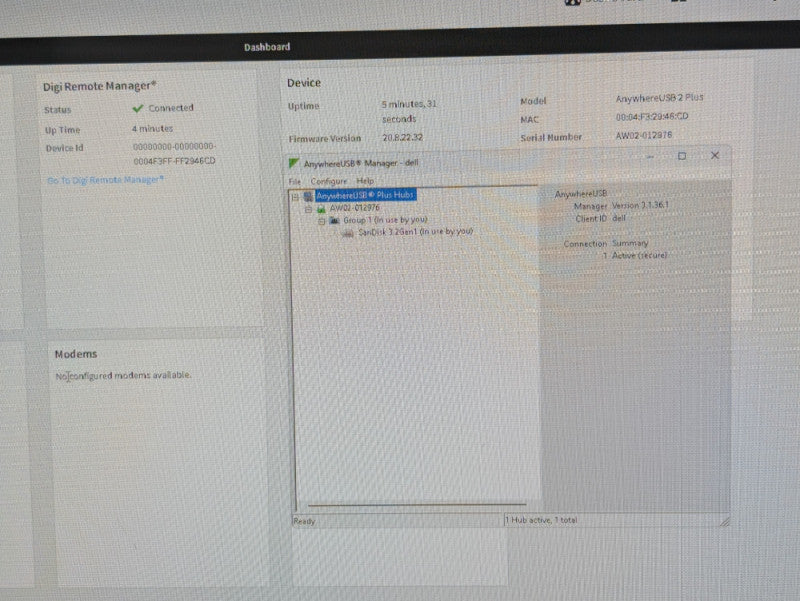
Task: Collapse the Group 1 node
Action: click(321, 221)
